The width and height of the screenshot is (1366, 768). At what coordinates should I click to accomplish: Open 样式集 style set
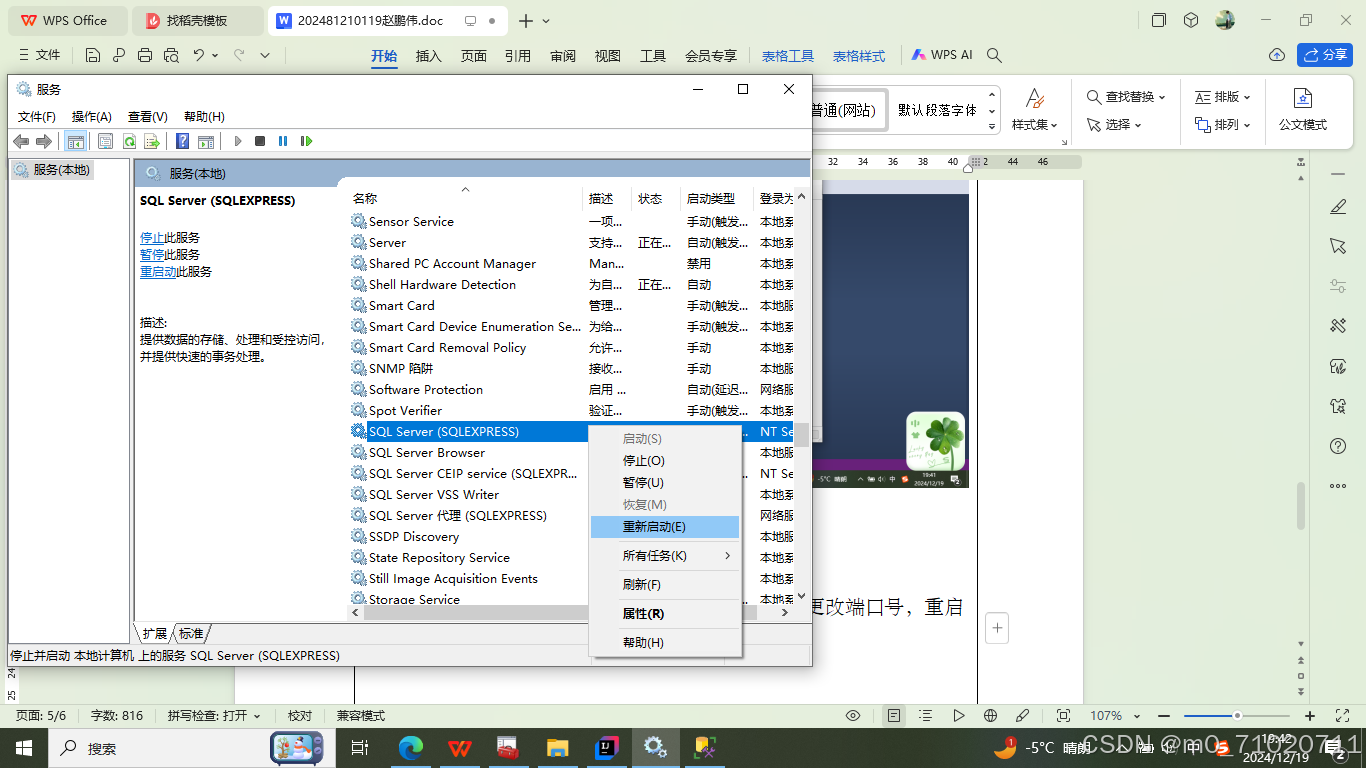pyautogui.click(x=1035, y=110)
